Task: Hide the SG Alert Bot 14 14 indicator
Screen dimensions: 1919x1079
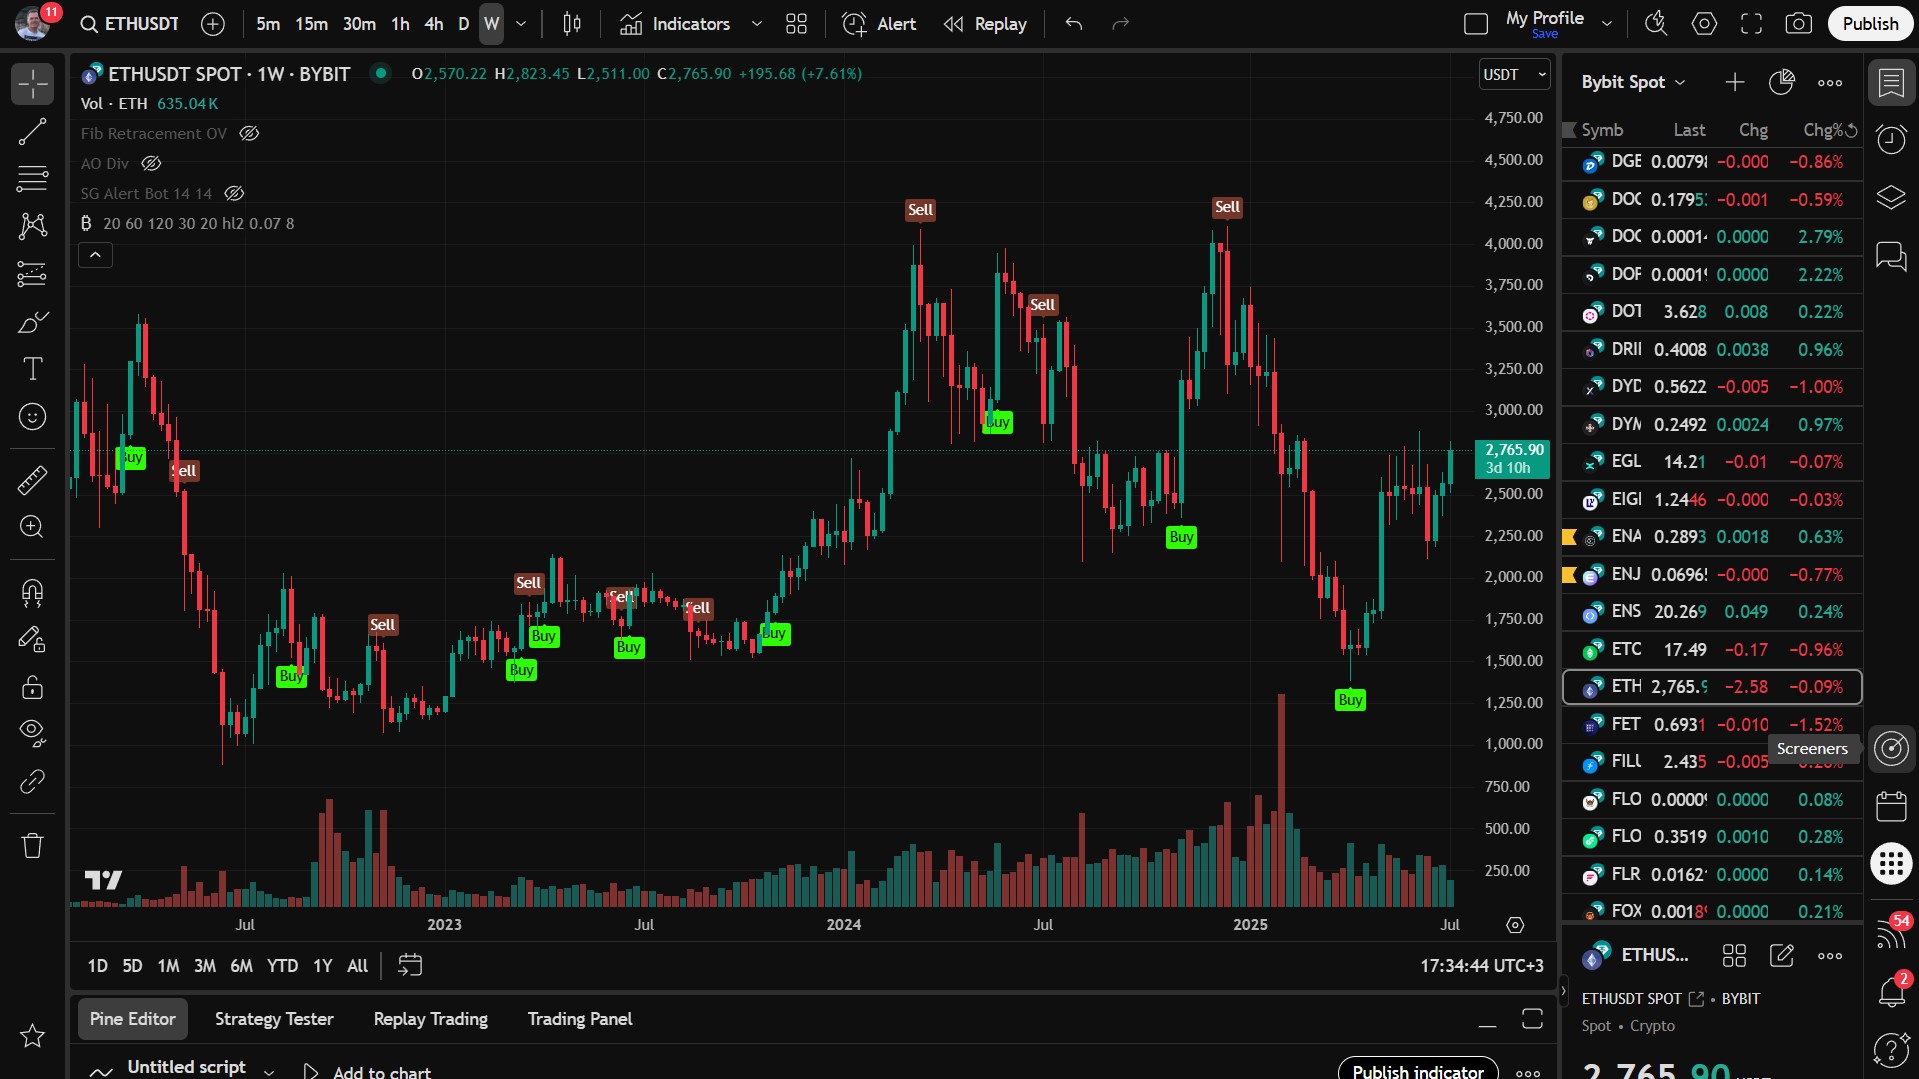Action: 234,193
